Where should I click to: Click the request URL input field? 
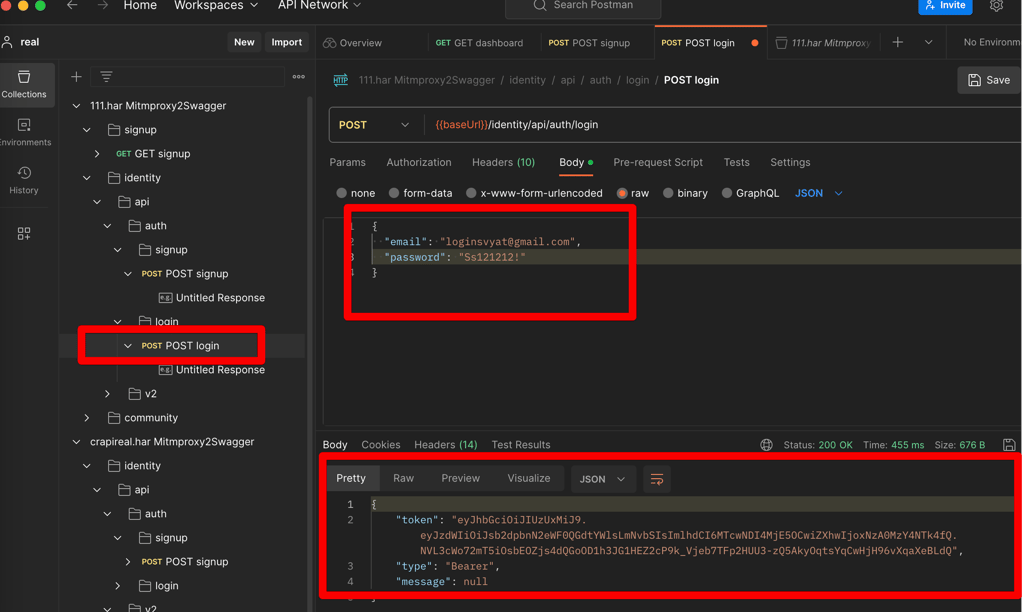[722, 125]
